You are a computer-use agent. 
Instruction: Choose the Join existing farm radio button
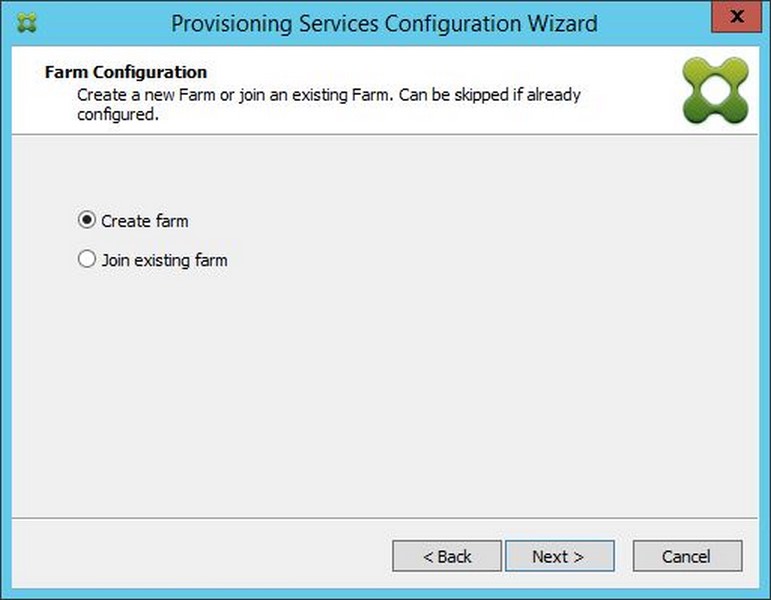coord(87,259)
